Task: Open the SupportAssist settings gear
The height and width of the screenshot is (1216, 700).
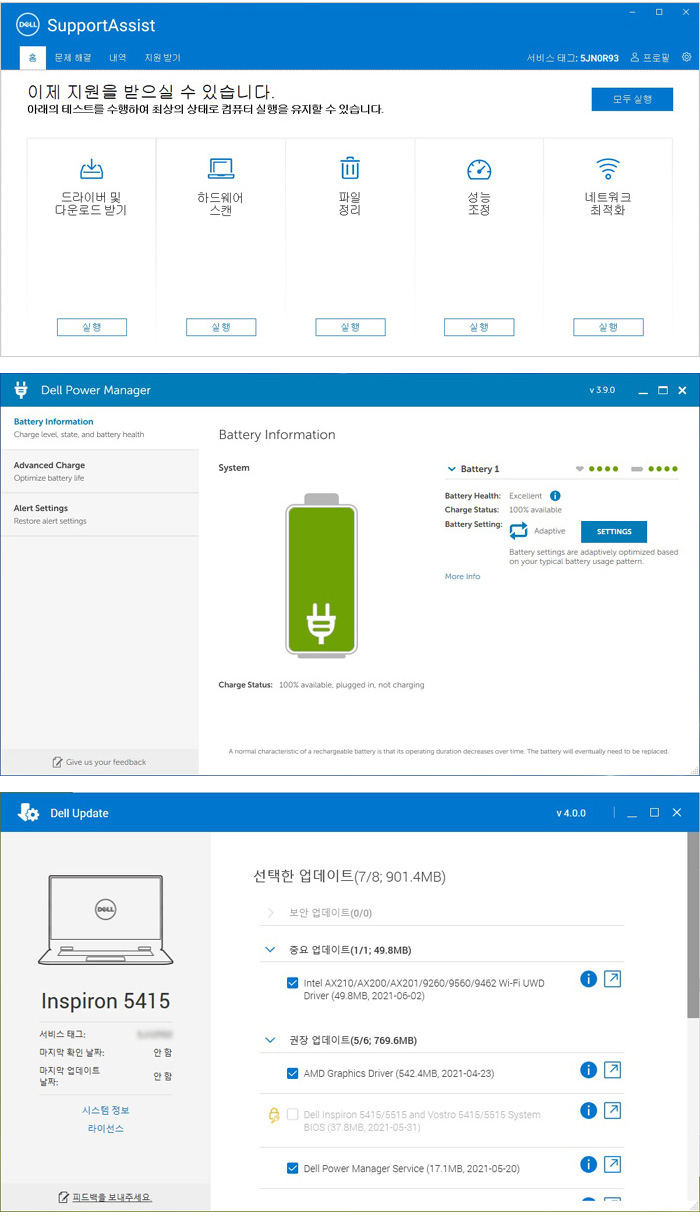Action: [687, 58]
